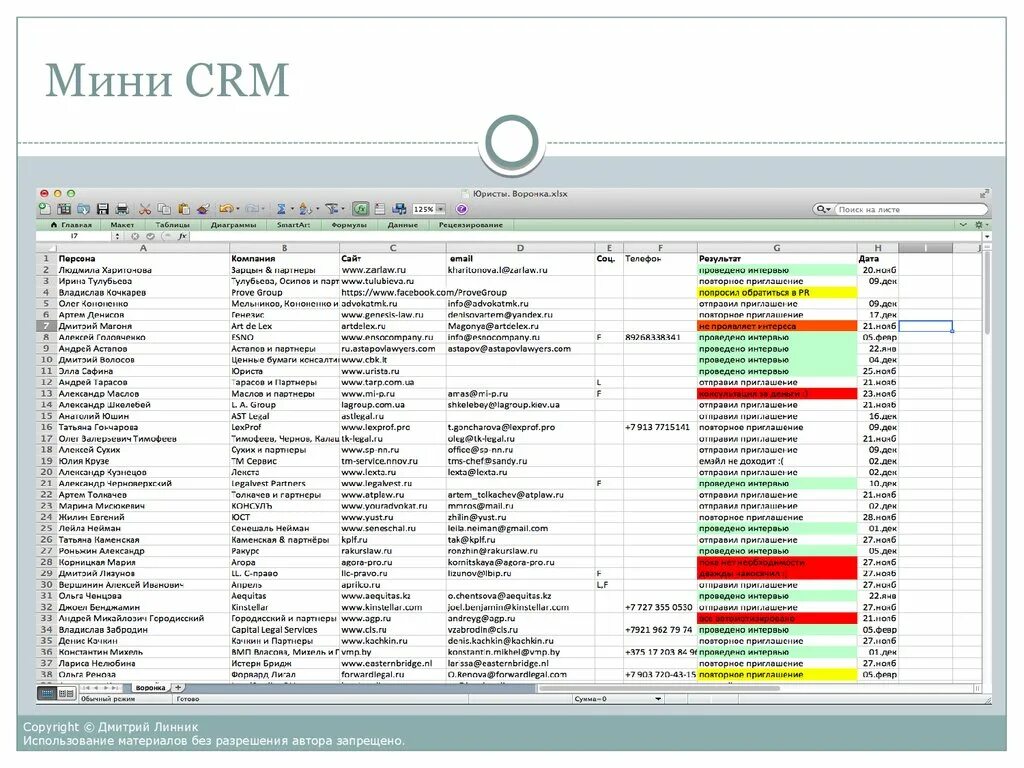Copy selection with the Copy icon
The image size is (1024, 768).
tap(164, 209)
